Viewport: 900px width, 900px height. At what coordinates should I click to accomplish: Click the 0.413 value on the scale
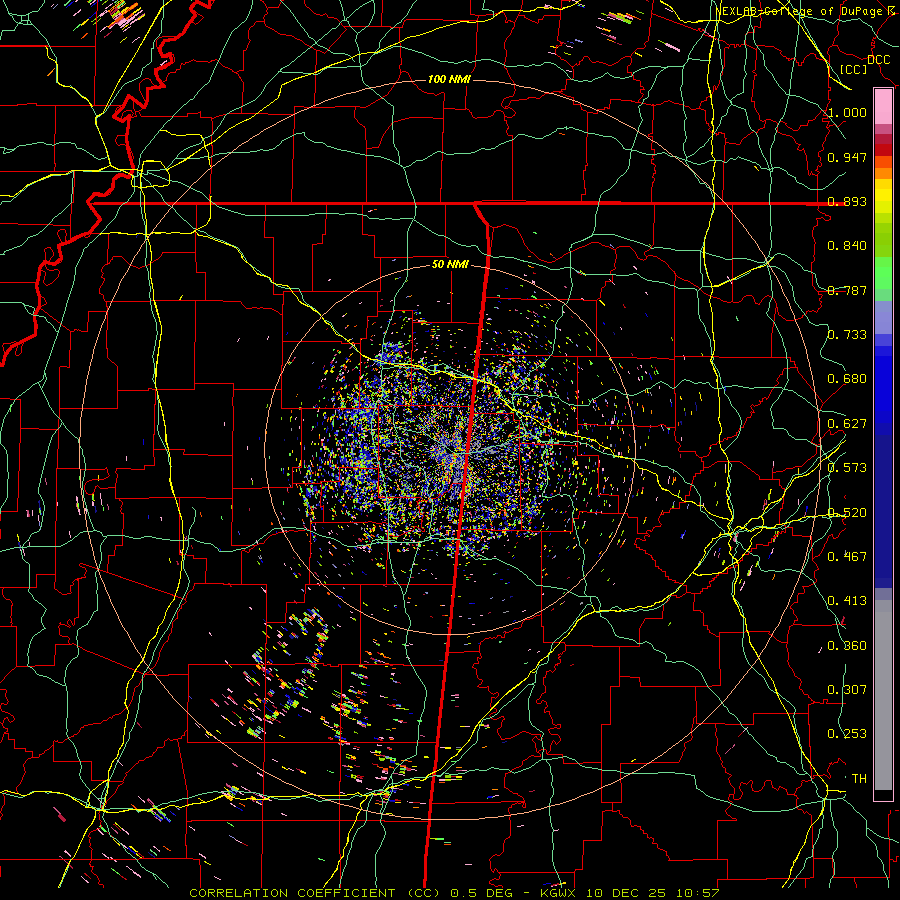coord(847,601)
